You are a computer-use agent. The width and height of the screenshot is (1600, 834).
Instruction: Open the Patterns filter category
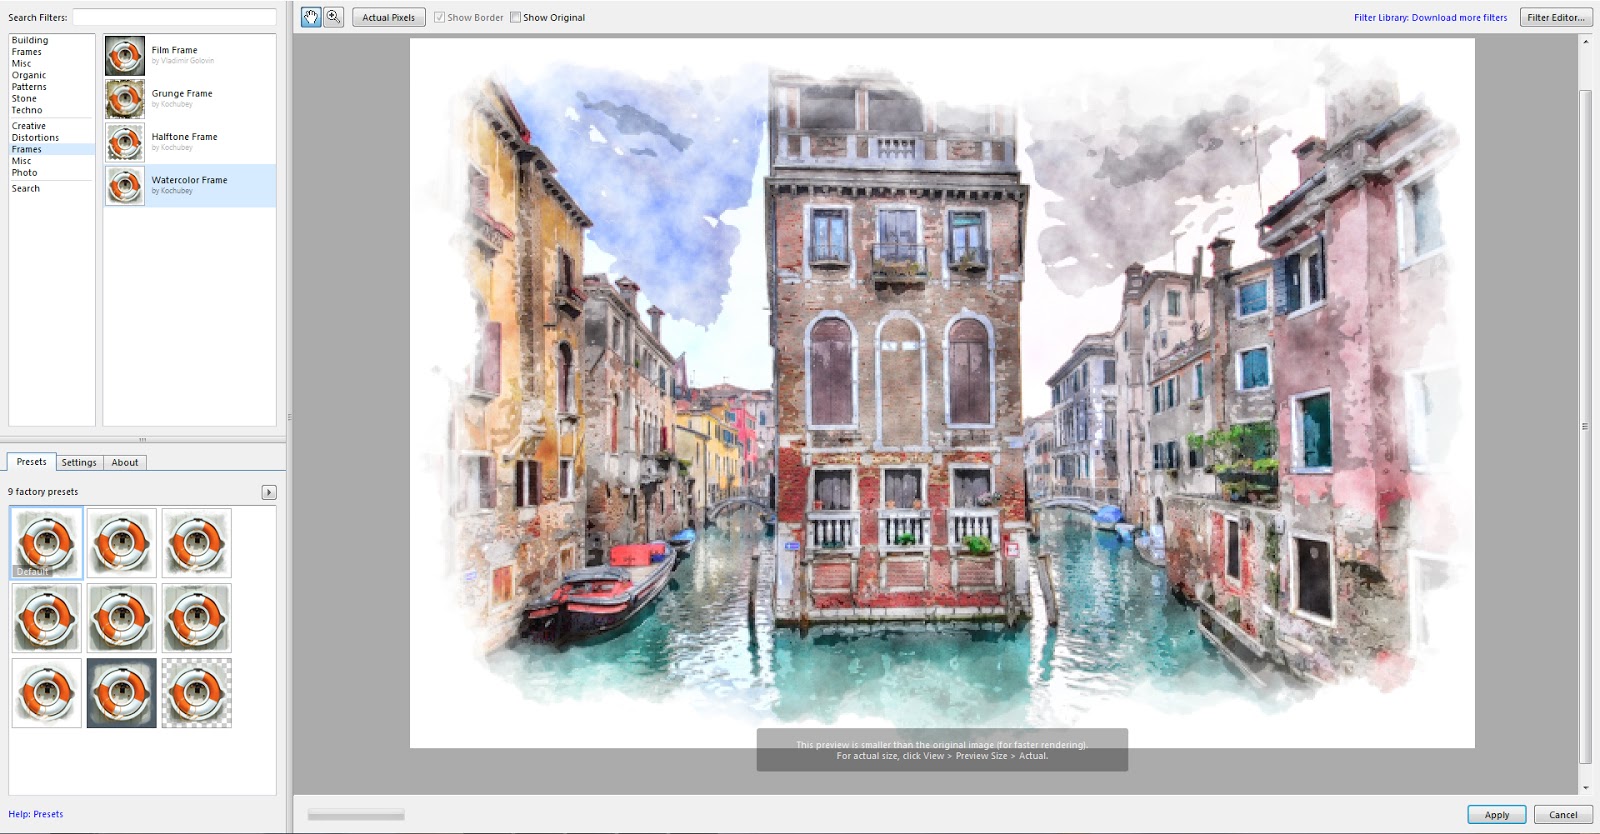click(29, 87)
